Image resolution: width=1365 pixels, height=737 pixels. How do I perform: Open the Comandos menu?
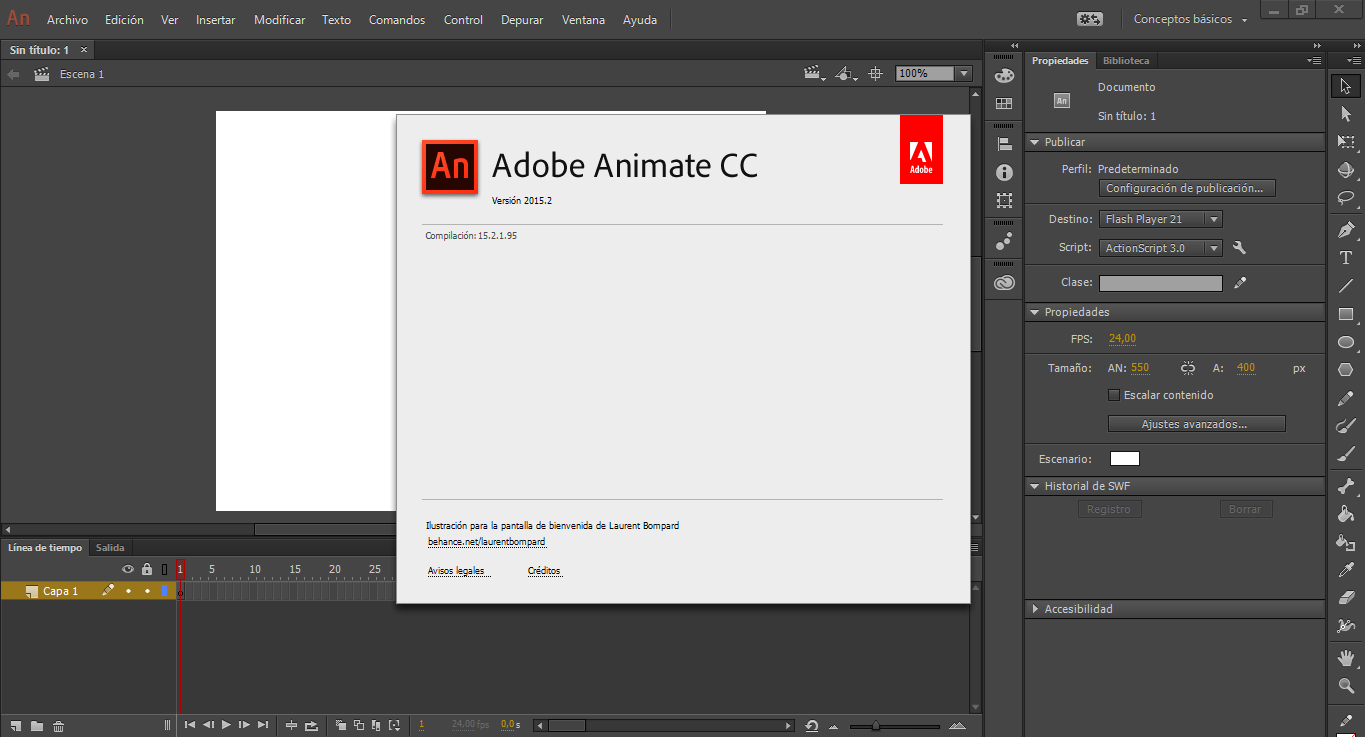coord(397,20)
